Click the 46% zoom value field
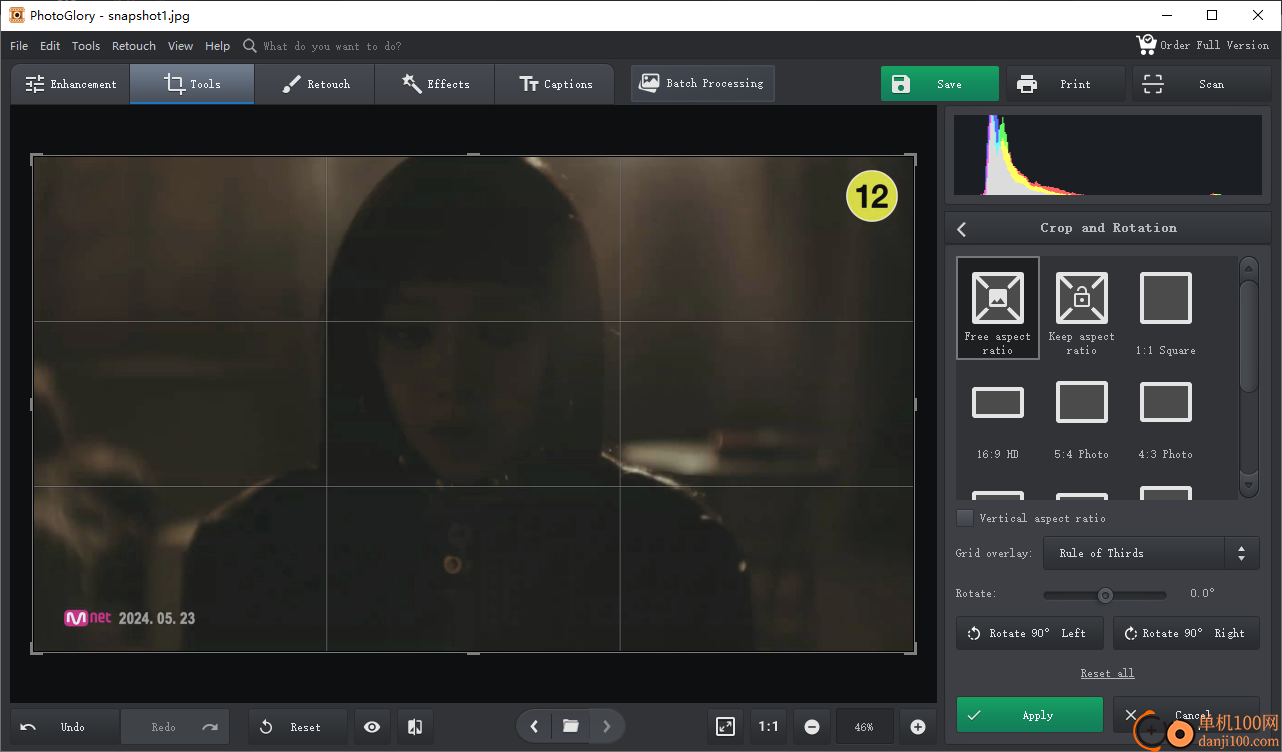This screenshot has width=1282, height=752. click(x=865, y=727)
